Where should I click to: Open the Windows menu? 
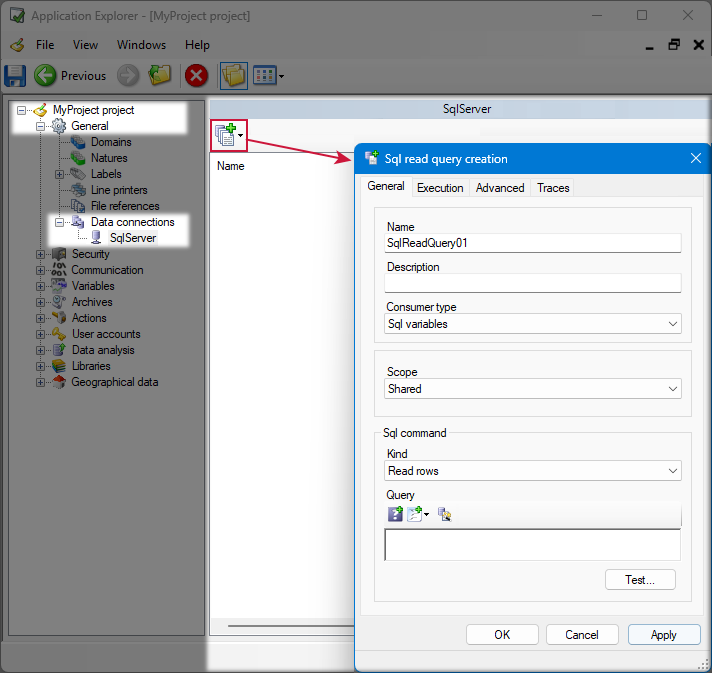pyautogui.click(x=141, y=45)
